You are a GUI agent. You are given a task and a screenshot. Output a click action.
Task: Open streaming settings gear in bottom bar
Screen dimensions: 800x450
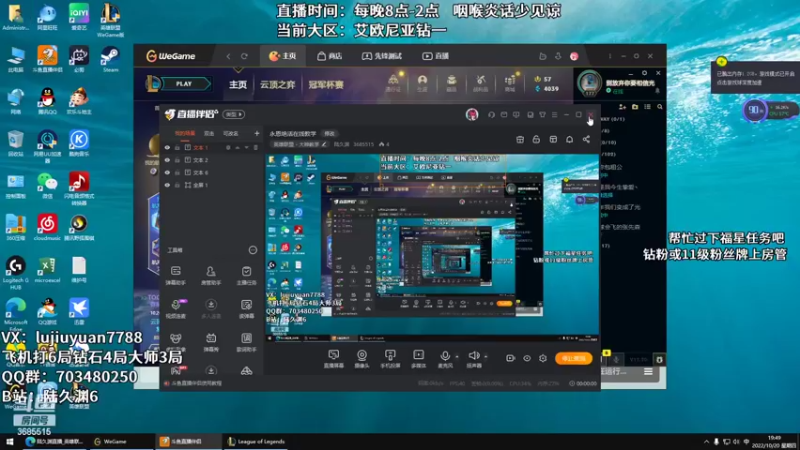(543, 358)
